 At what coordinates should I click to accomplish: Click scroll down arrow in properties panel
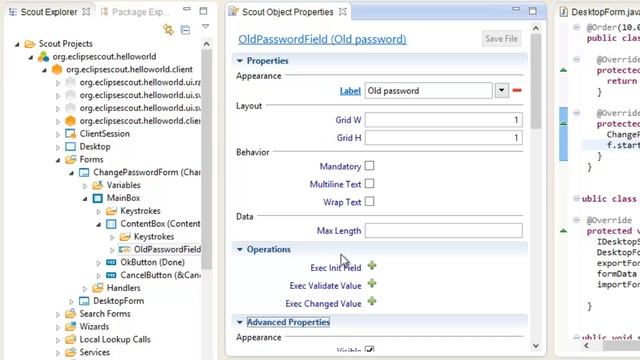(x=536, y=346)
